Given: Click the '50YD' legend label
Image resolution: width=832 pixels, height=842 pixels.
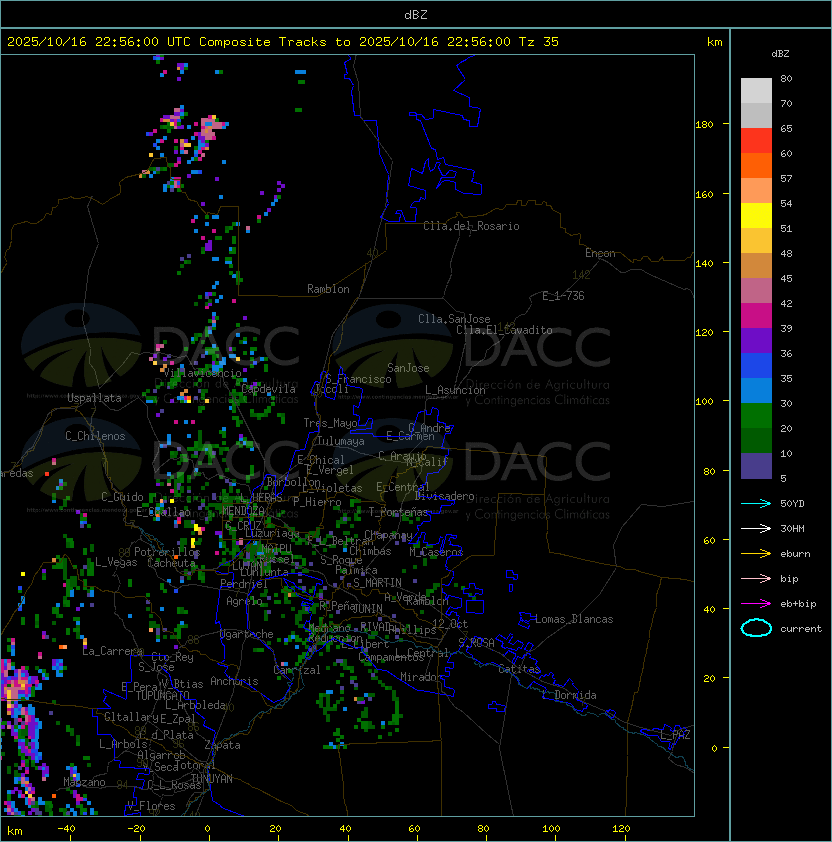Looking at the screenshot, I should 792,503.
